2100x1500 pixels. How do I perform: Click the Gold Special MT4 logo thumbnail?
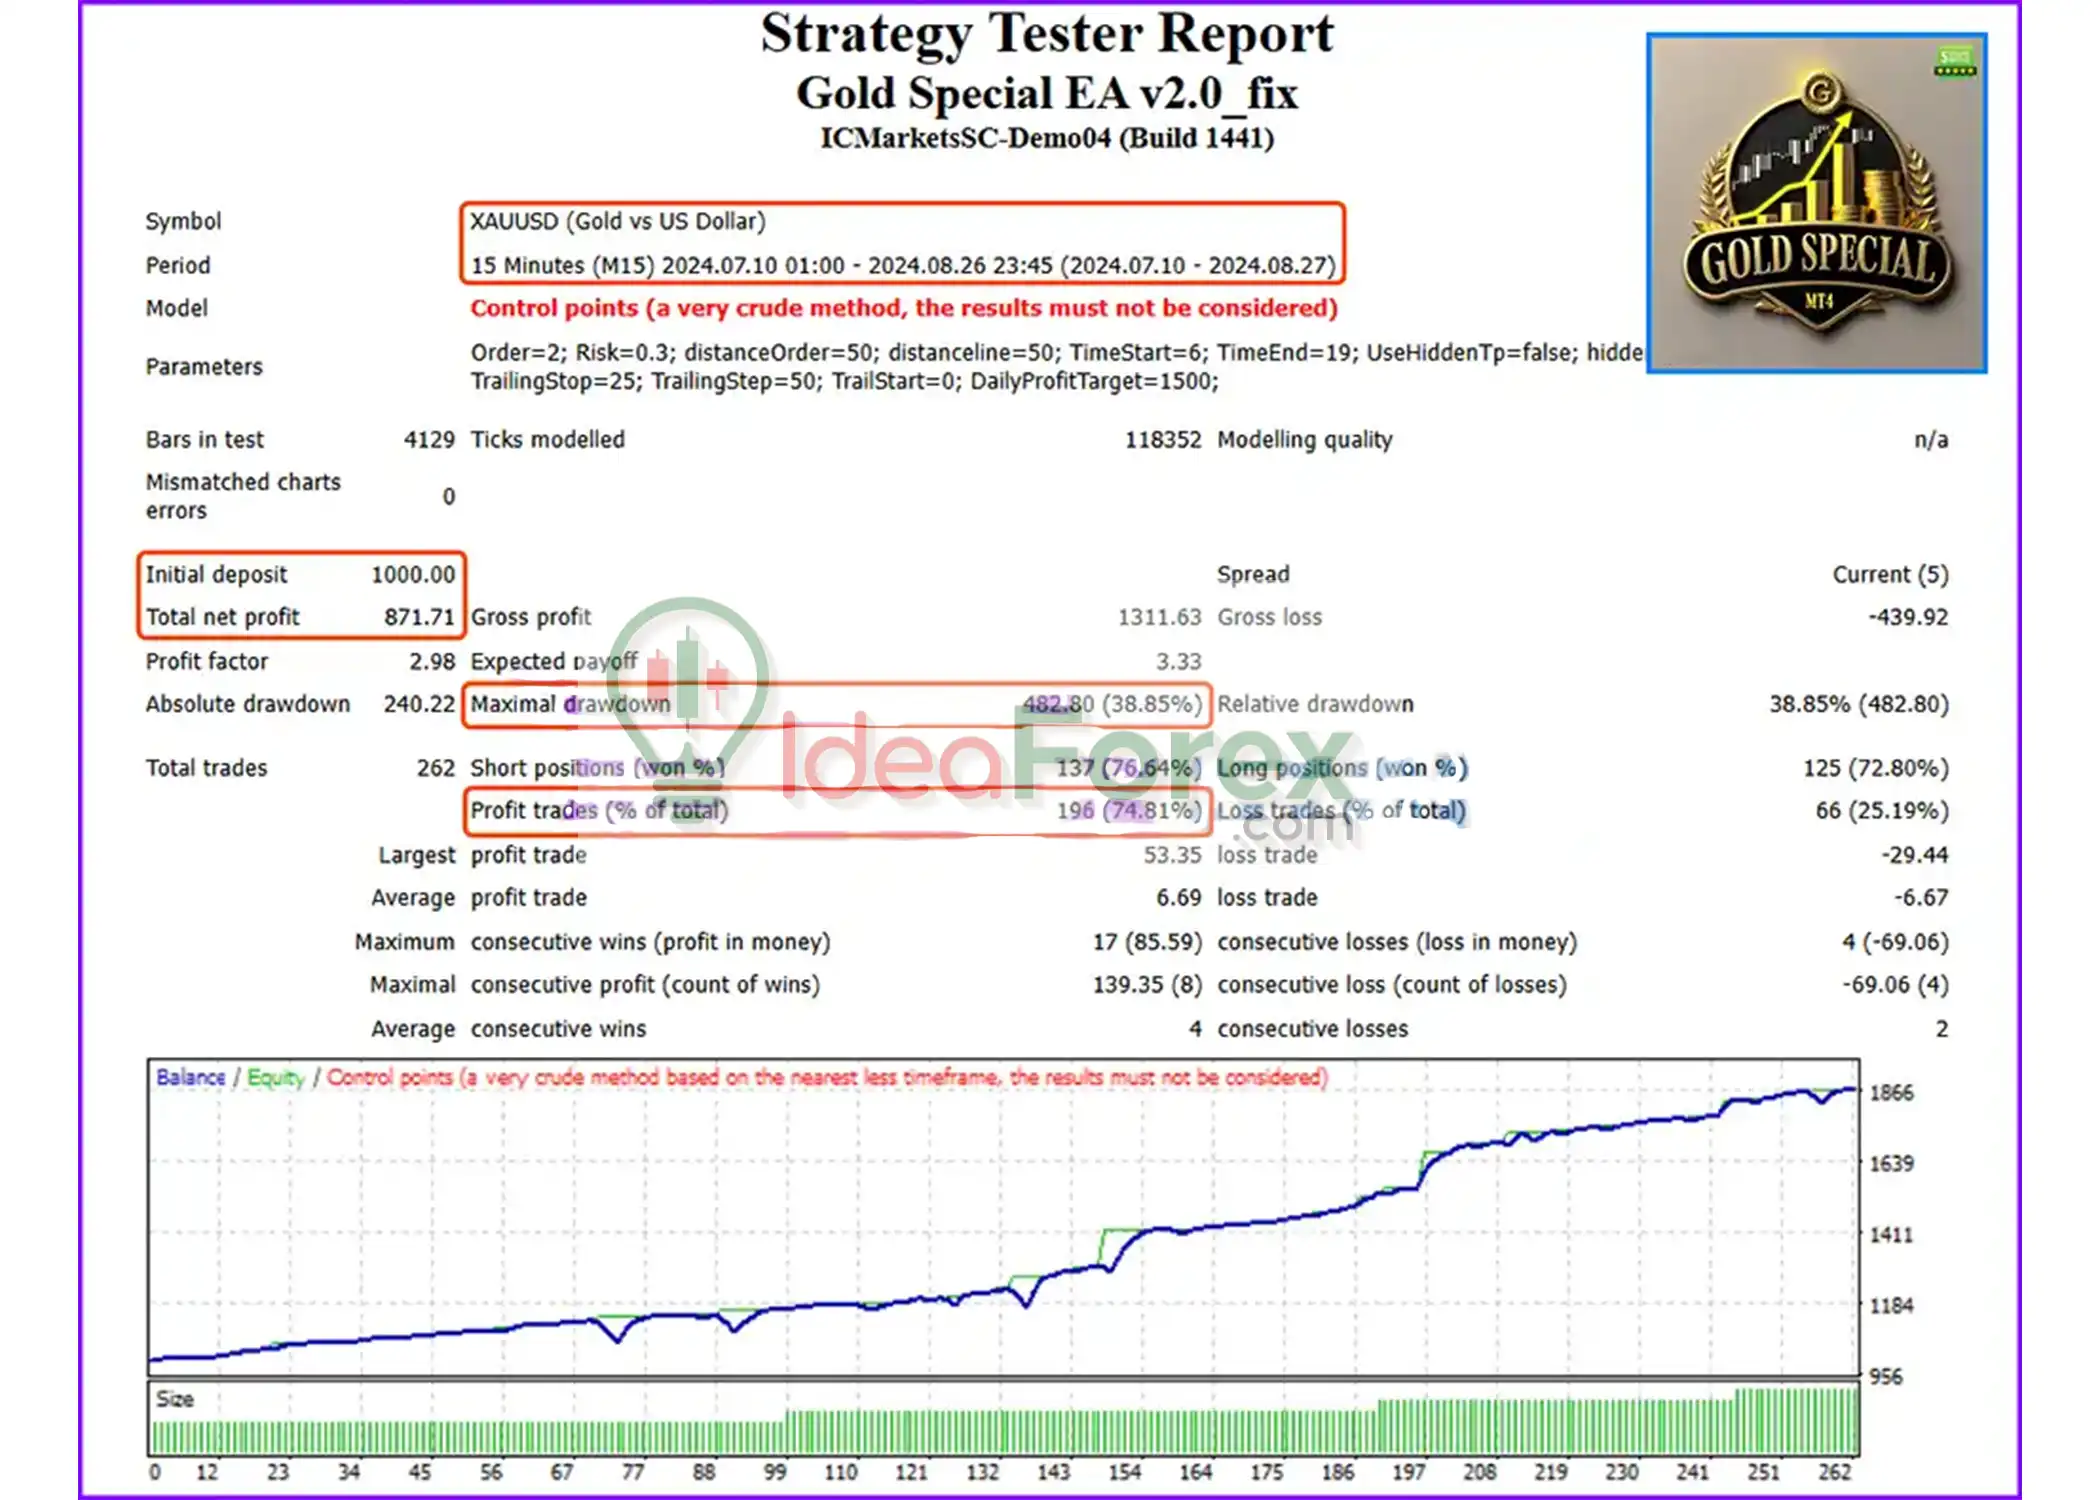click(x=1816, y=203)
